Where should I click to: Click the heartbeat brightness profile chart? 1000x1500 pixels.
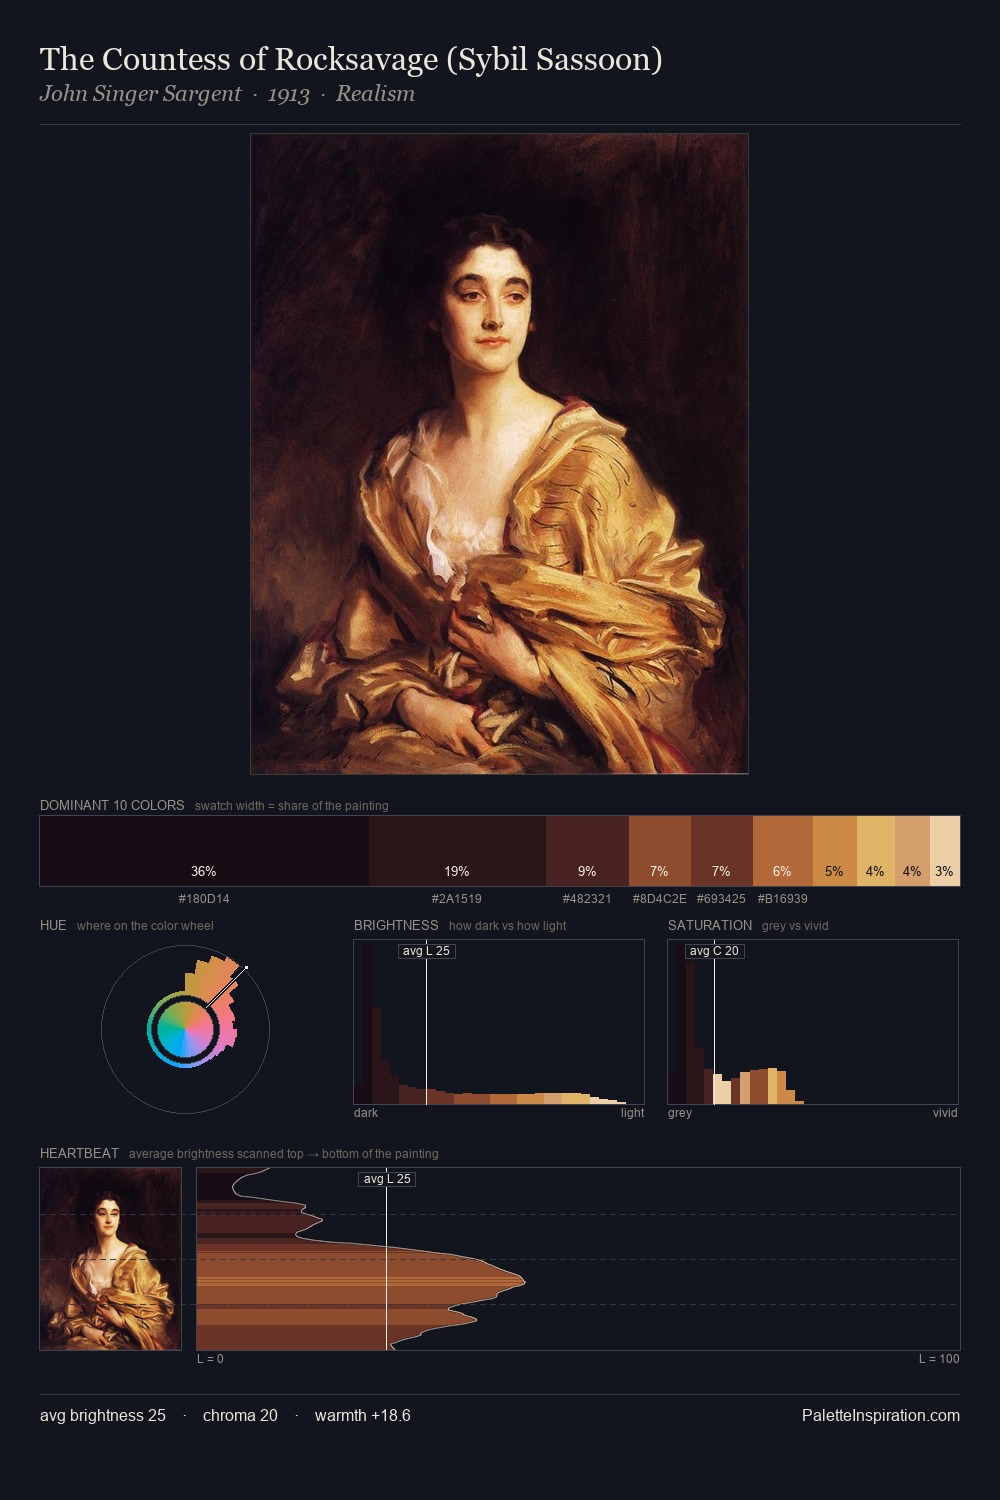tap(578, 1259)
